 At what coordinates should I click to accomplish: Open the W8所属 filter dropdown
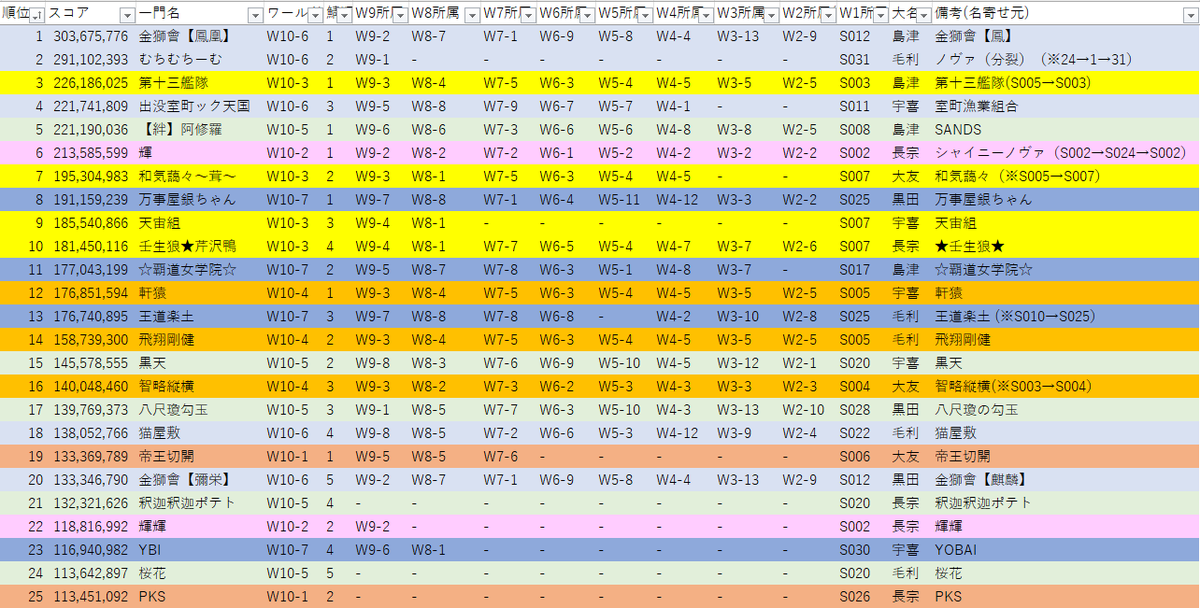point(470,15)
